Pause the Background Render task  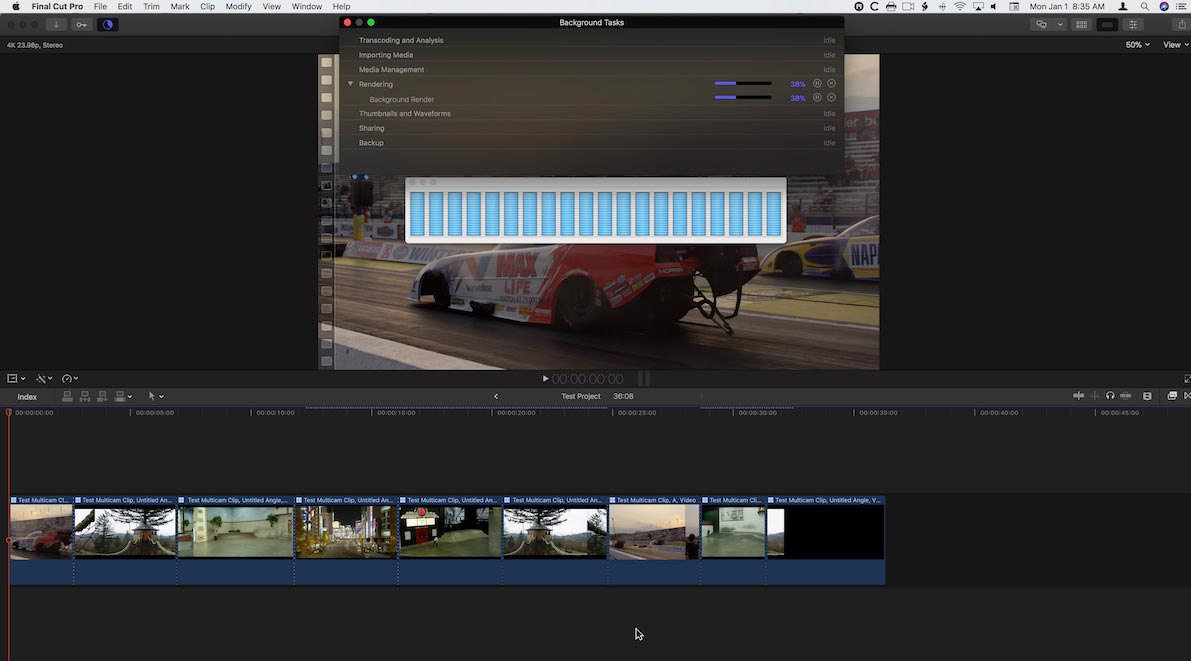point(817,98)
